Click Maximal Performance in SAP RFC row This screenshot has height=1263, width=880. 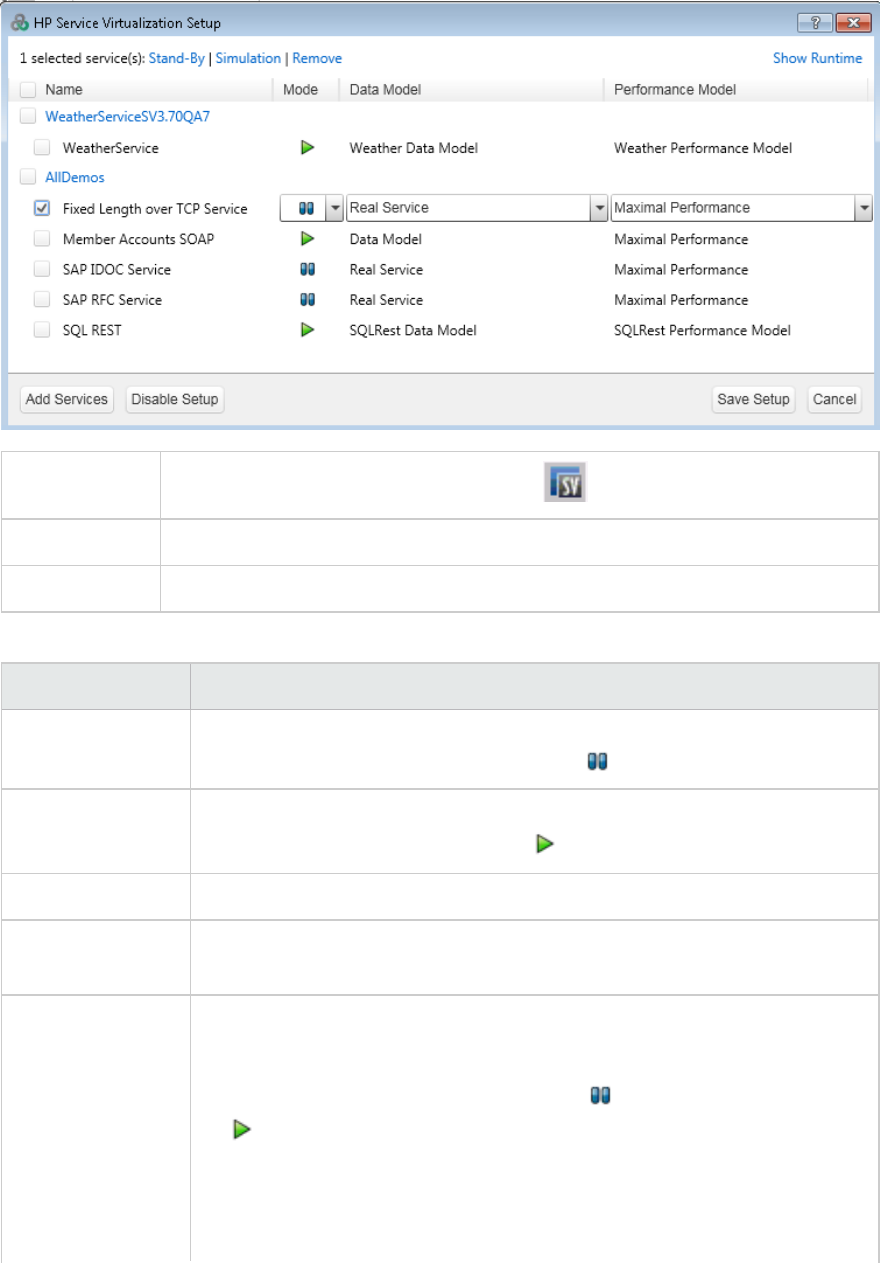[681, 300]
